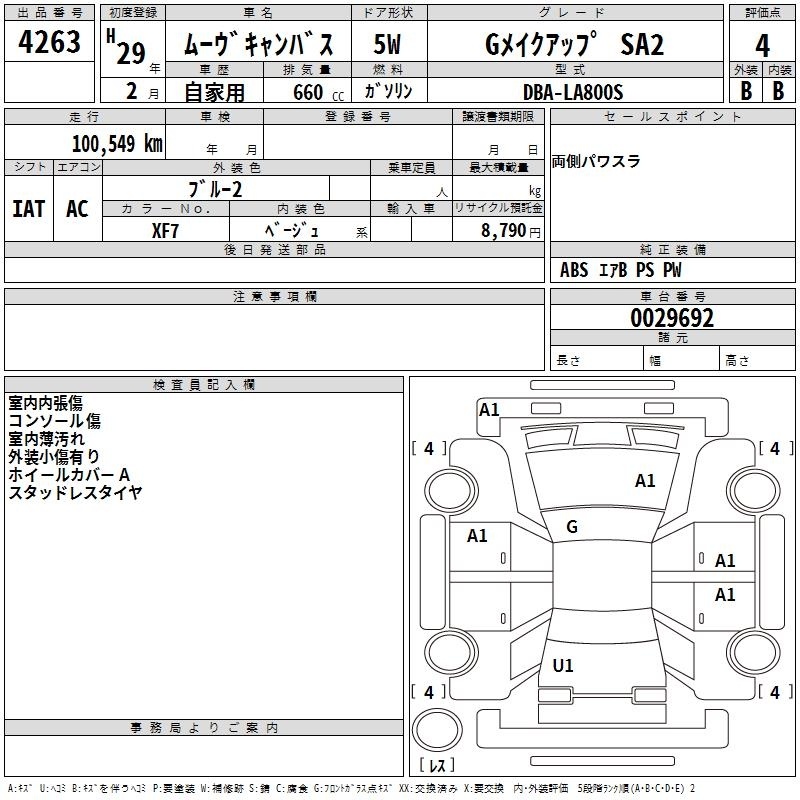
Task: Select the sales point 両側パワスラ
Action: (x=596, y=161)
